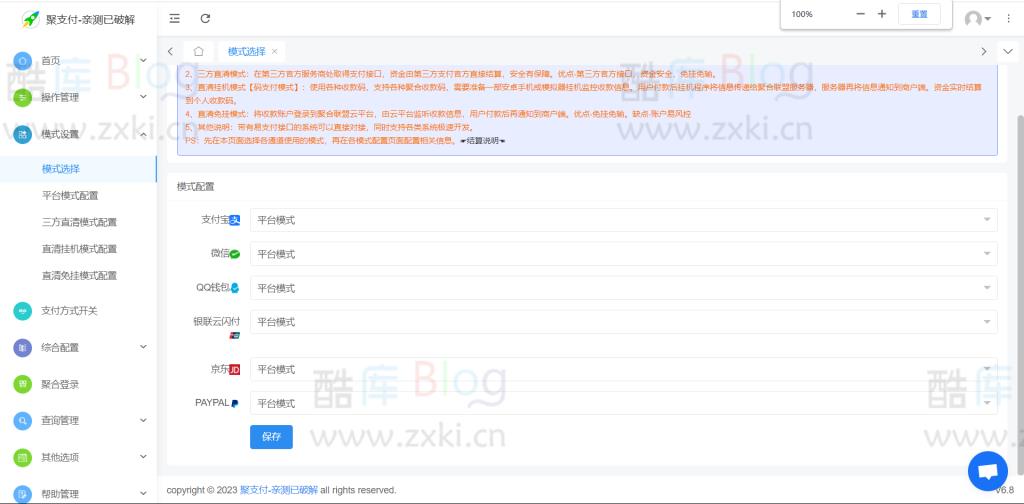Viewport: 1024px width, 504px height.
Task: Click the rocket logo icon
Action: (30, 19)
